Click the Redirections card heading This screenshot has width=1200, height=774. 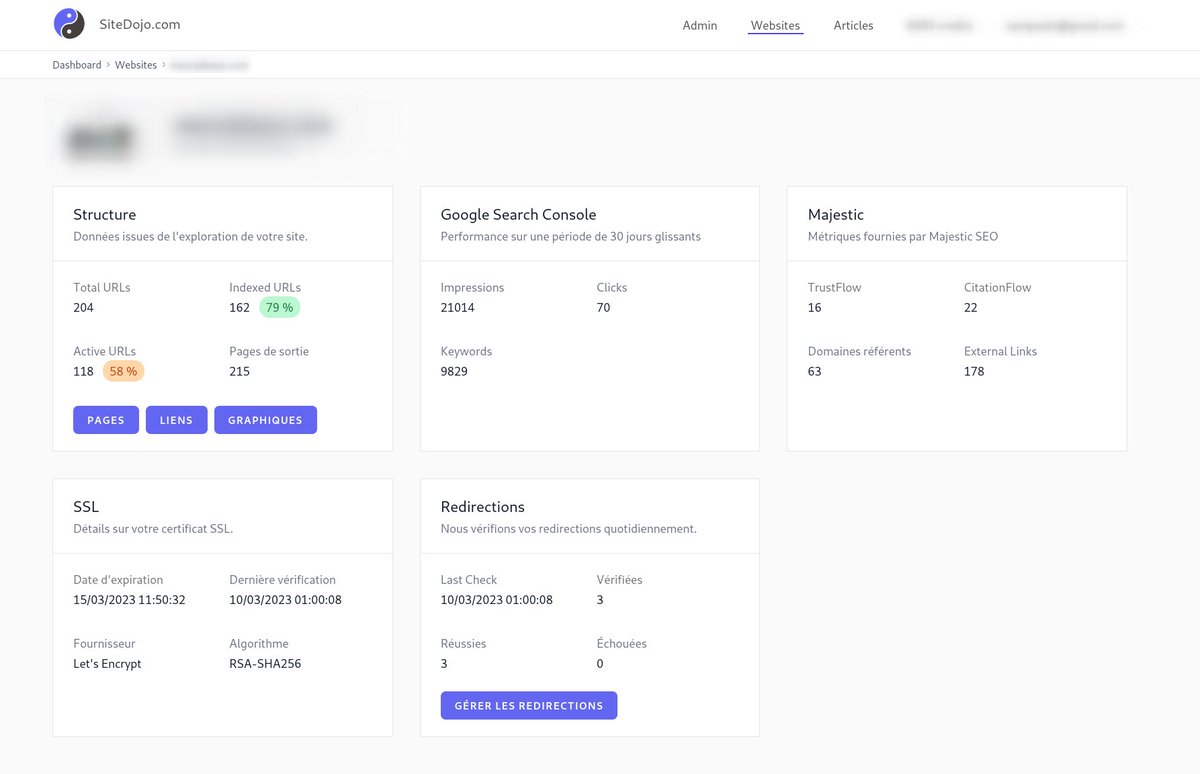point(483,506)
